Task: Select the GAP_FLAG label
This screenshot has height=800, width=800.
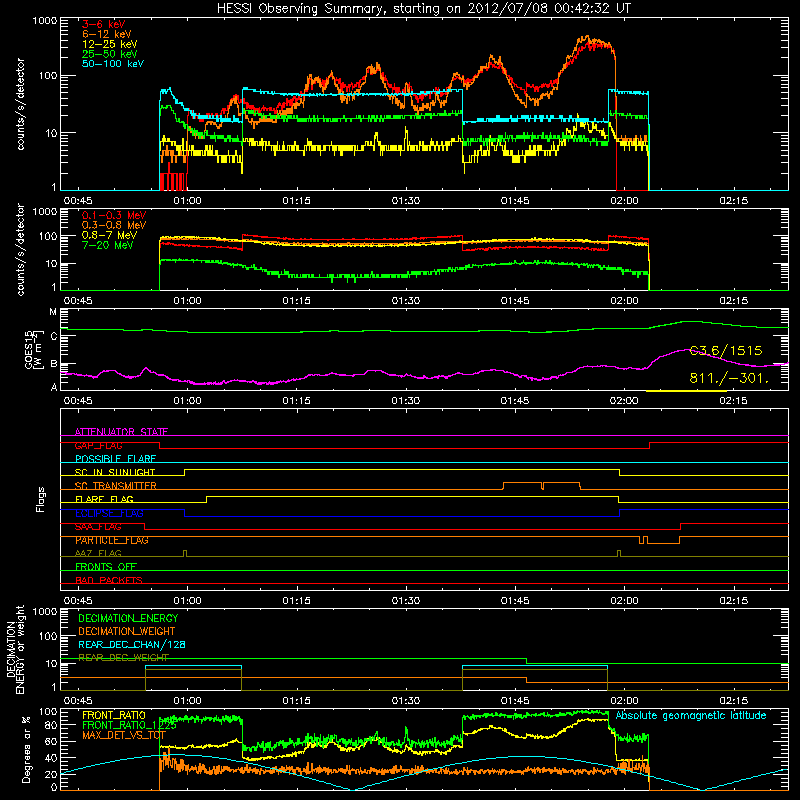Action: coord(98,445)
